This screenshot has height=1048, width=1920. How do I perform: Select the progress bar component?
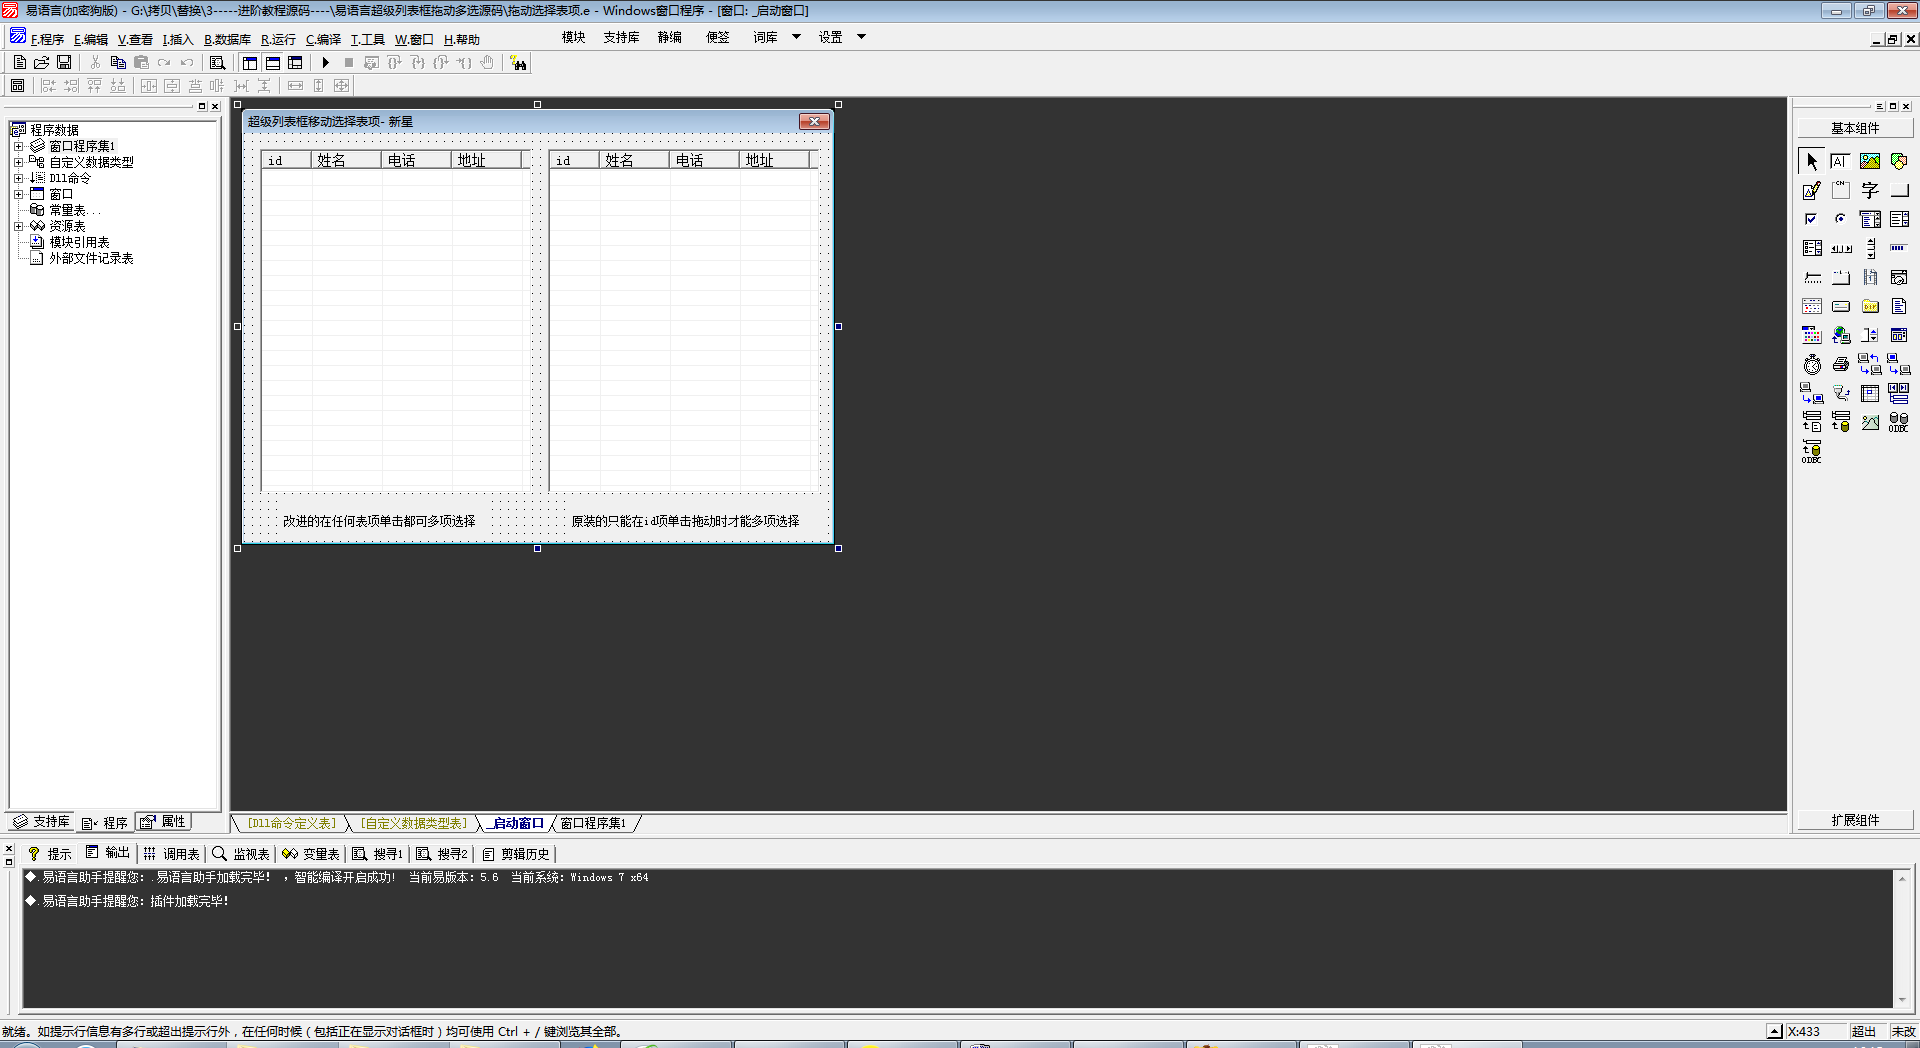point(1899,248)
